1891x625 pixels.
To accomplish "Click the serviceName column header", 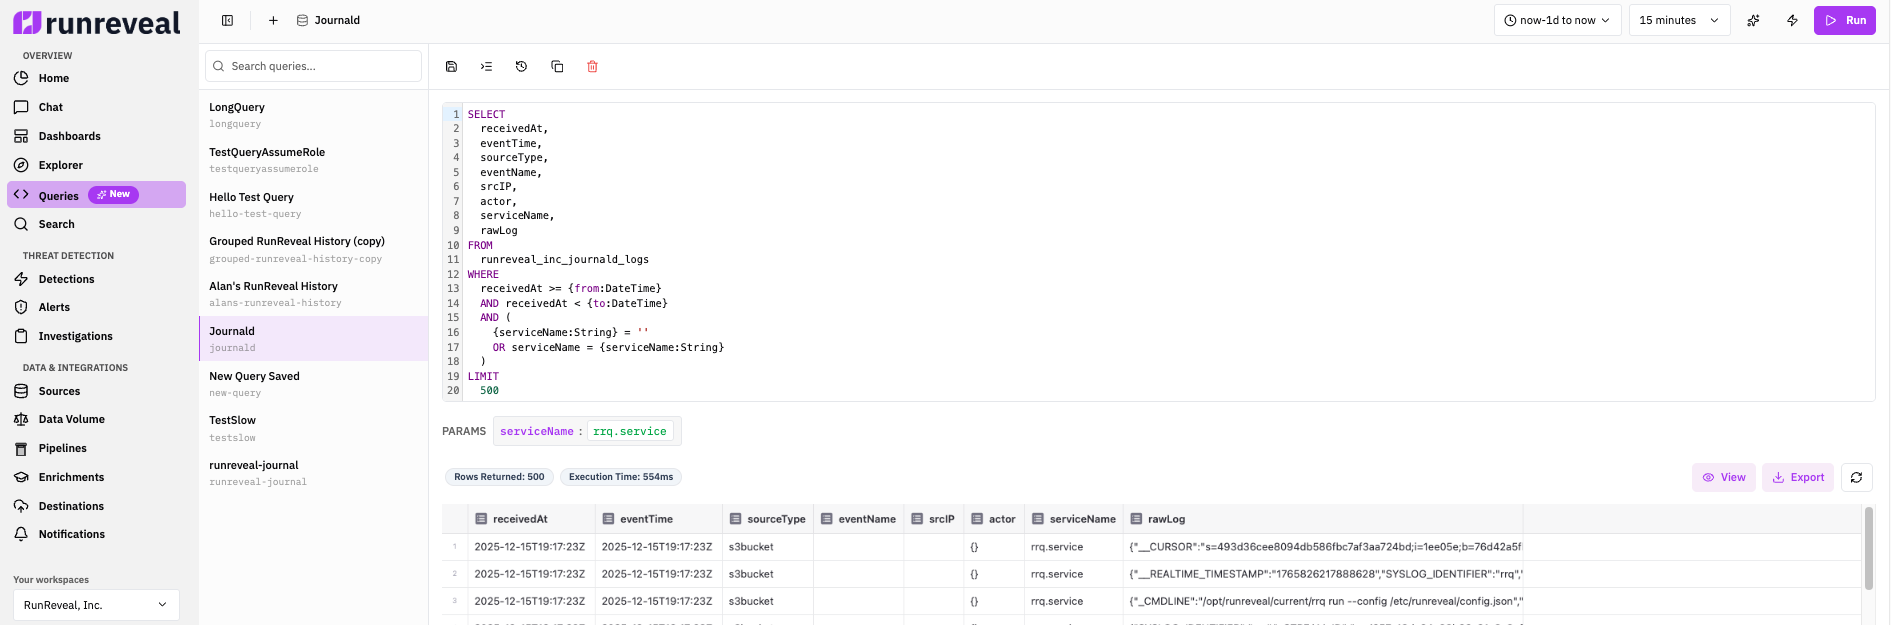I will tap(1074, 519).
